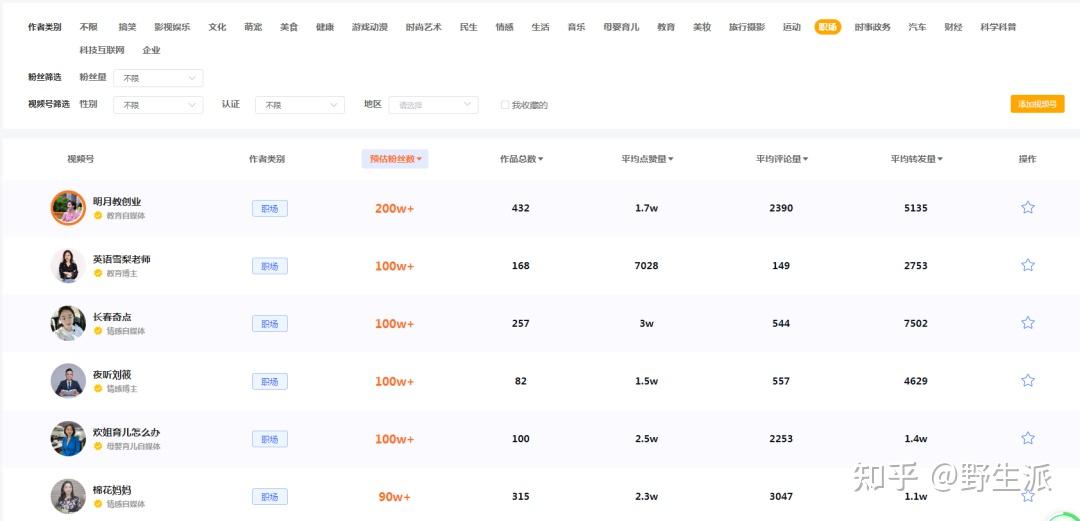Screen dimensions: 1080x521
Task: Open the 棉花妈妈 account name
Action: pos(112,491)
